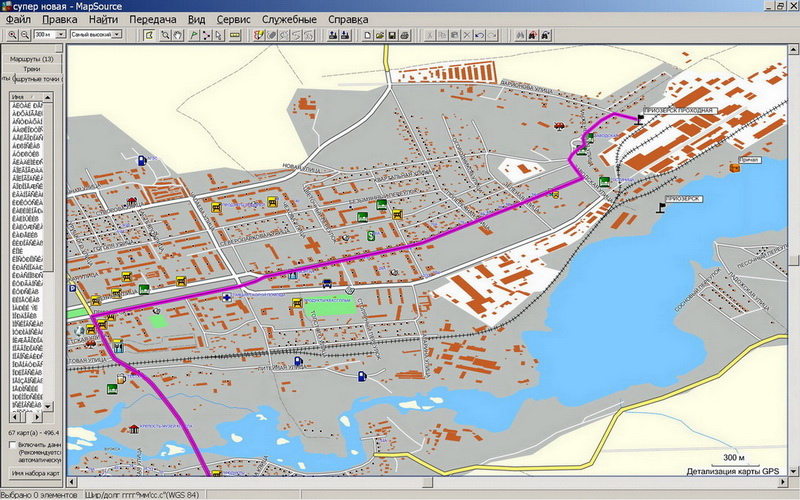
Task: Click the find nearest places icon
Action: (x=532, y=35)
